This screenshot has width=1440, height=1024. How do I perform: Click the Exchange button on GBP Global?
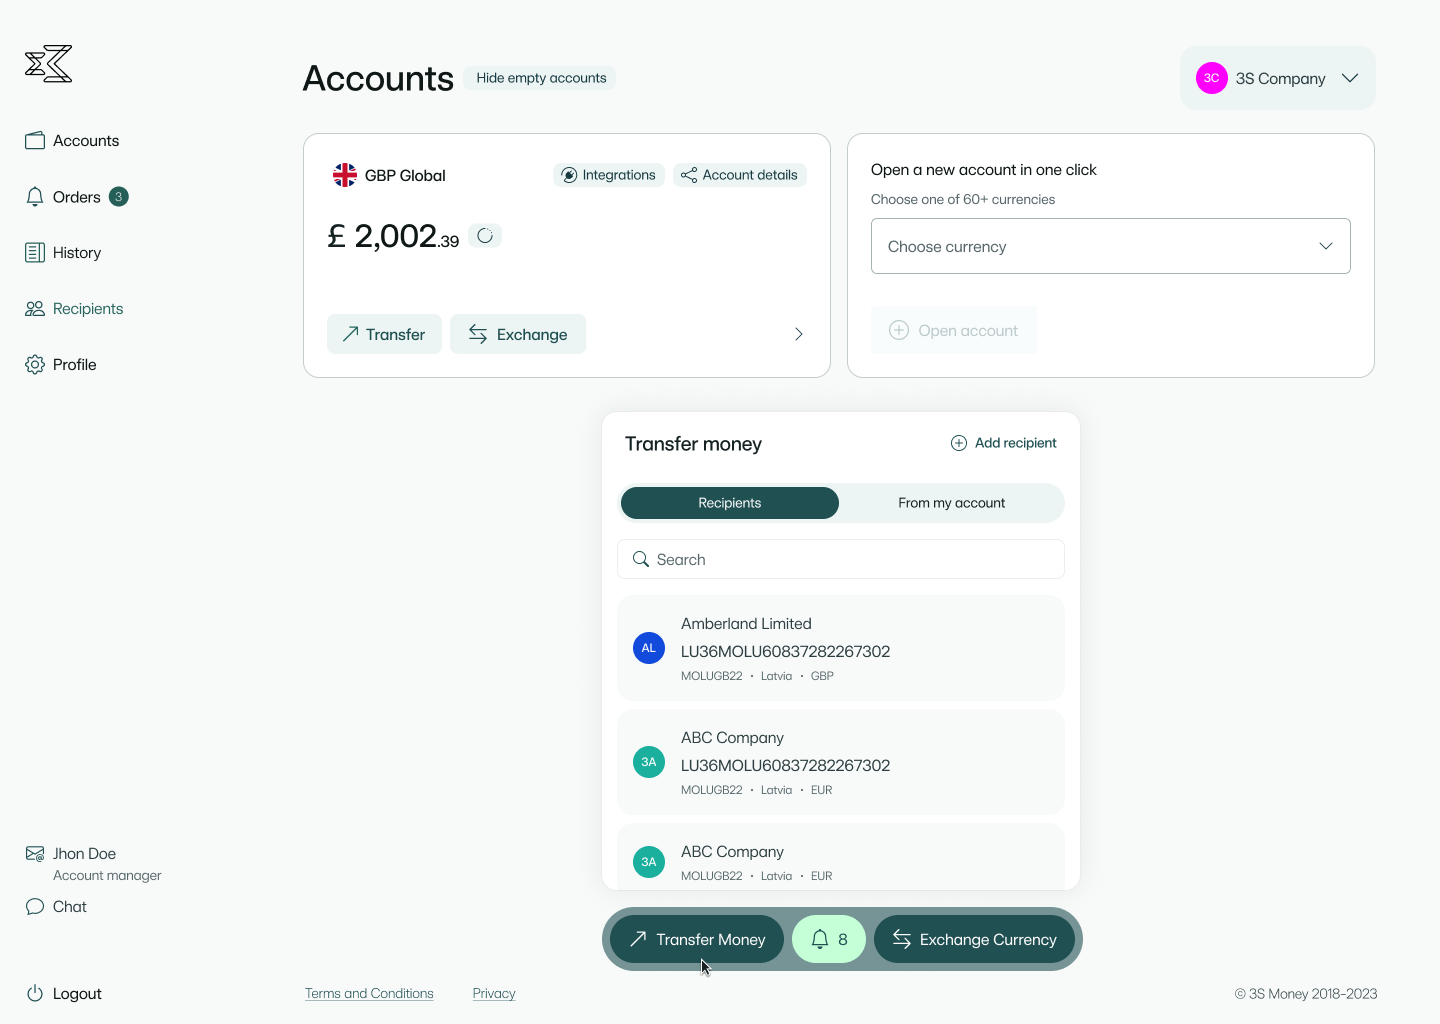pos(518,334)
